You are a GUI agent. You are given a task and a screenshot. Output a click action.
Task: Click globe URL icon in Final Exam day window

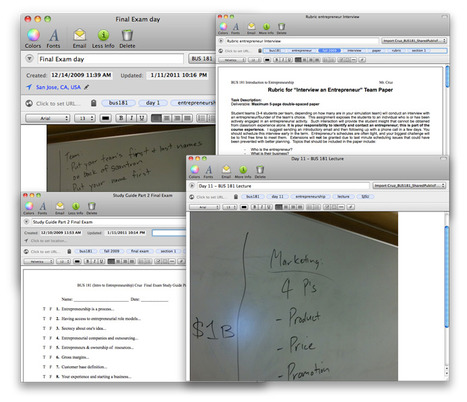tap(29, 103)
